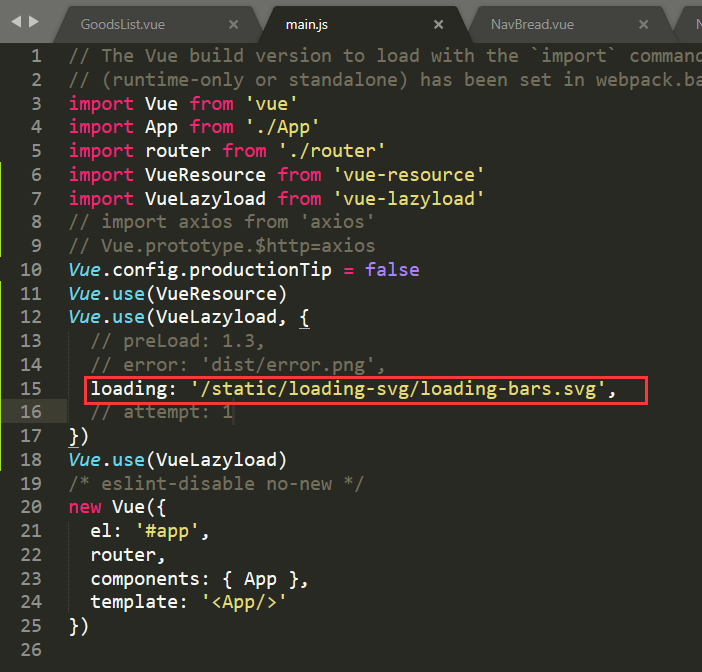
Task: Click 'new' keyword on line 20
Action: (x=85, y=507)
